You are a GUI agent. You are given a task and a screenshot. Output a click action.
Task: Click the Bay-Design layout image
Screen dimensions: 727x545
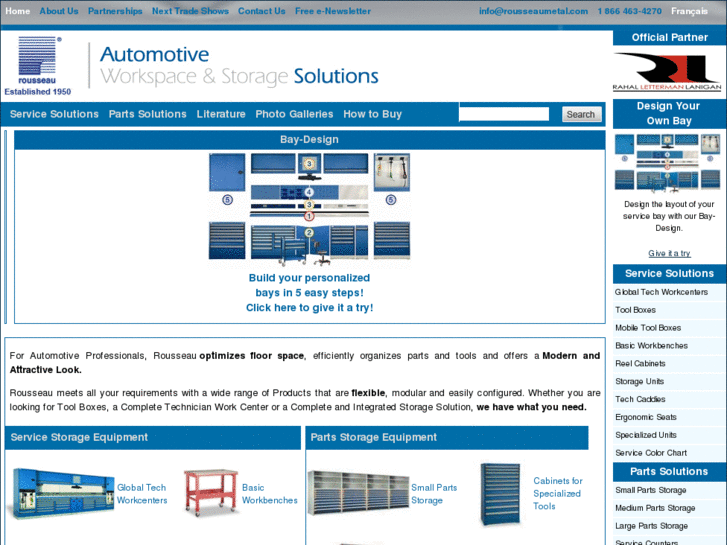pos(309,210)
